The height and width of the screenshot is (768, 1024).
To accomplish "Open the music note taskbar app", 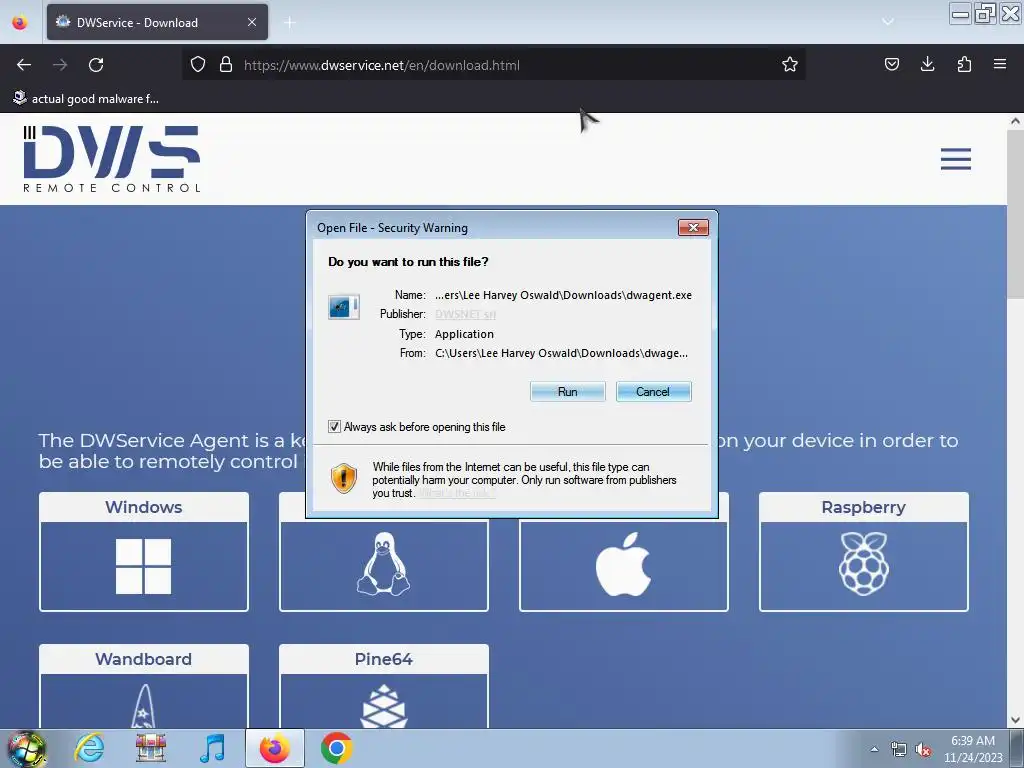I will (212, 748).
